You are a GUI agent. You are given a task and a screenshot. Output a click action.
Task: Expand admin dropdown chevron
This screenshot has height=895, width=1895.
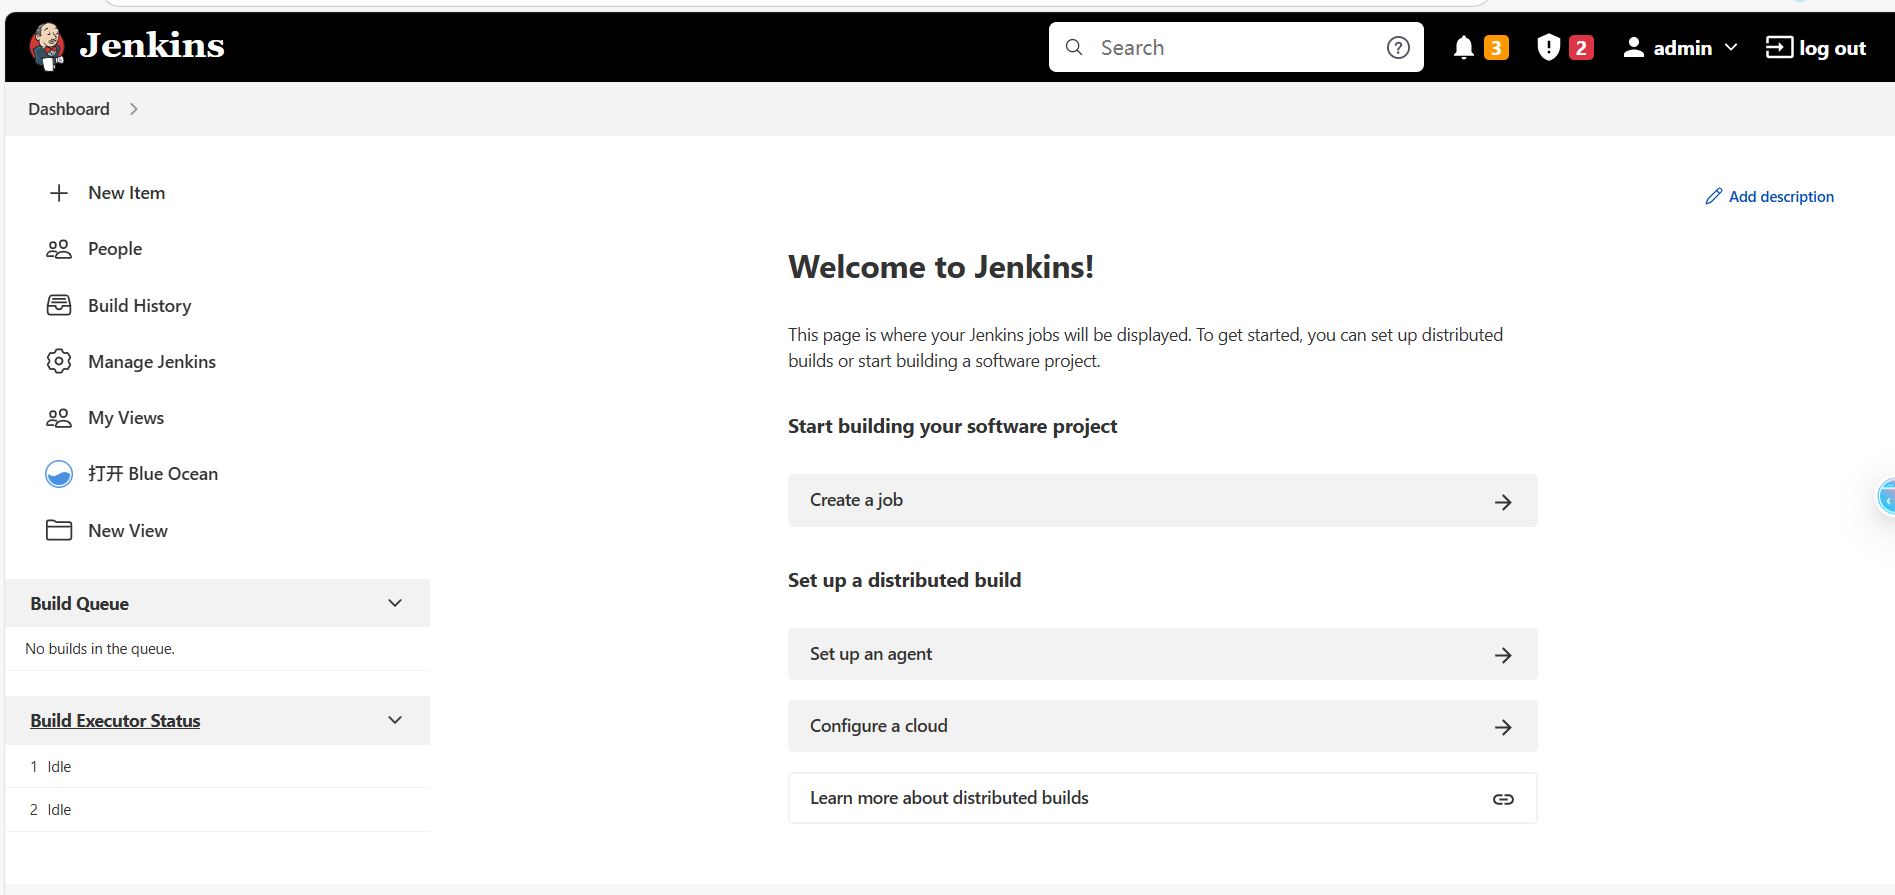tap(1731, 47)
